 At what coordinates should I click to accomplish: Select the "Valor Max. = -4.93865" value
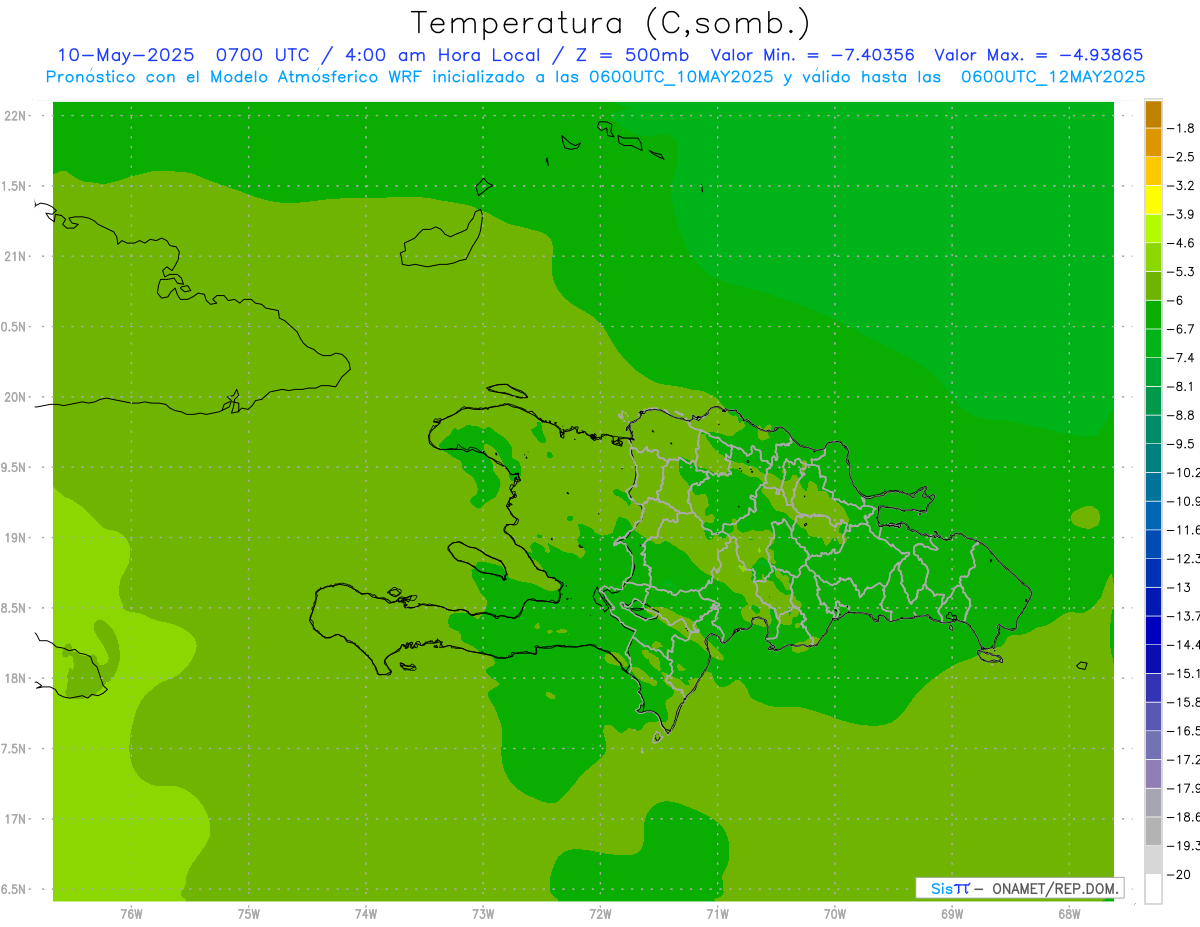pos(1038,55)
